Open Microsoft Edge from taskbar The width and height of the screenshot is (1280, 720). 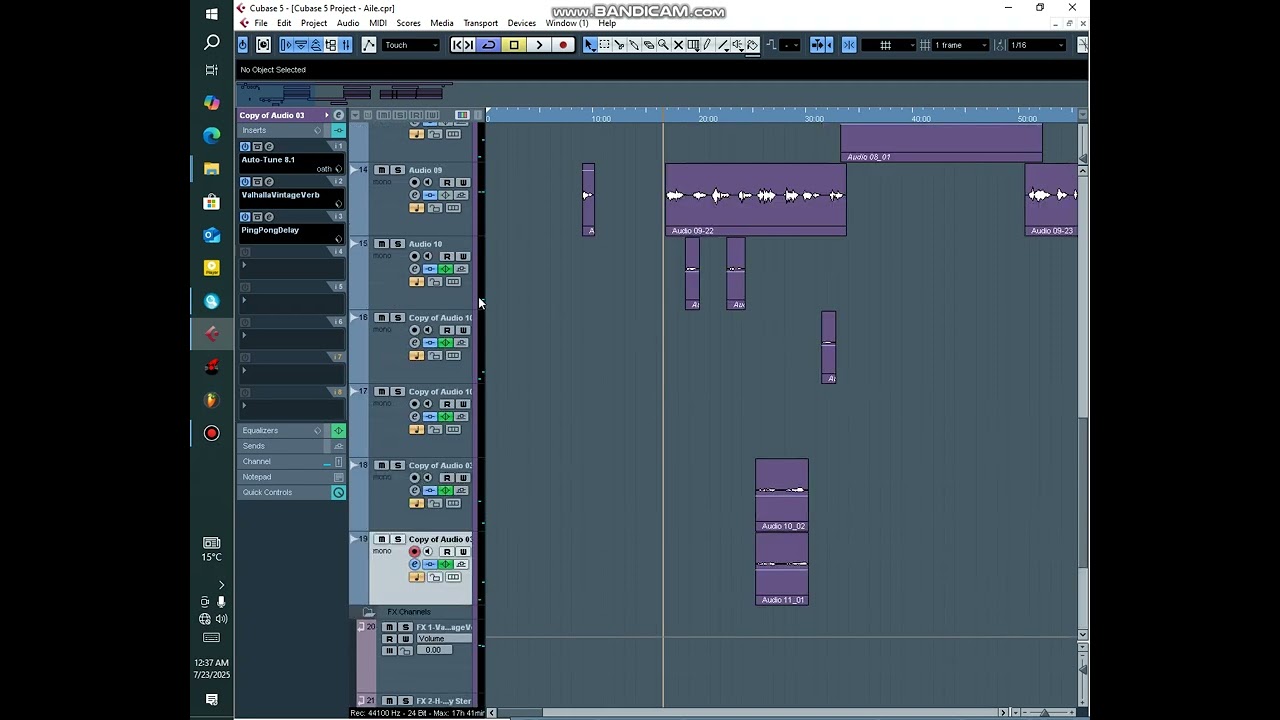[212, 136]
